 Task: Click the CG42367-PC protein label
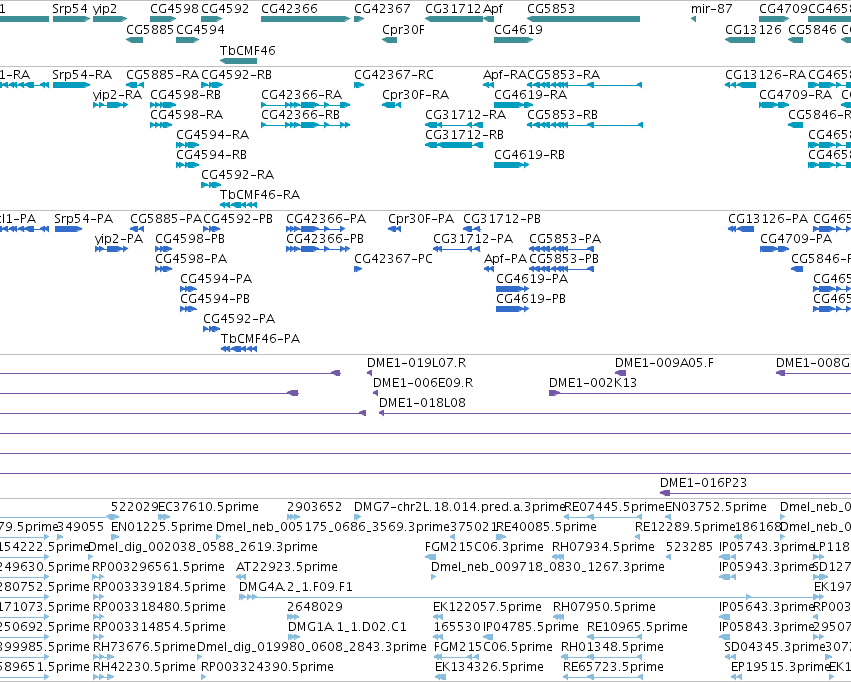393,259
